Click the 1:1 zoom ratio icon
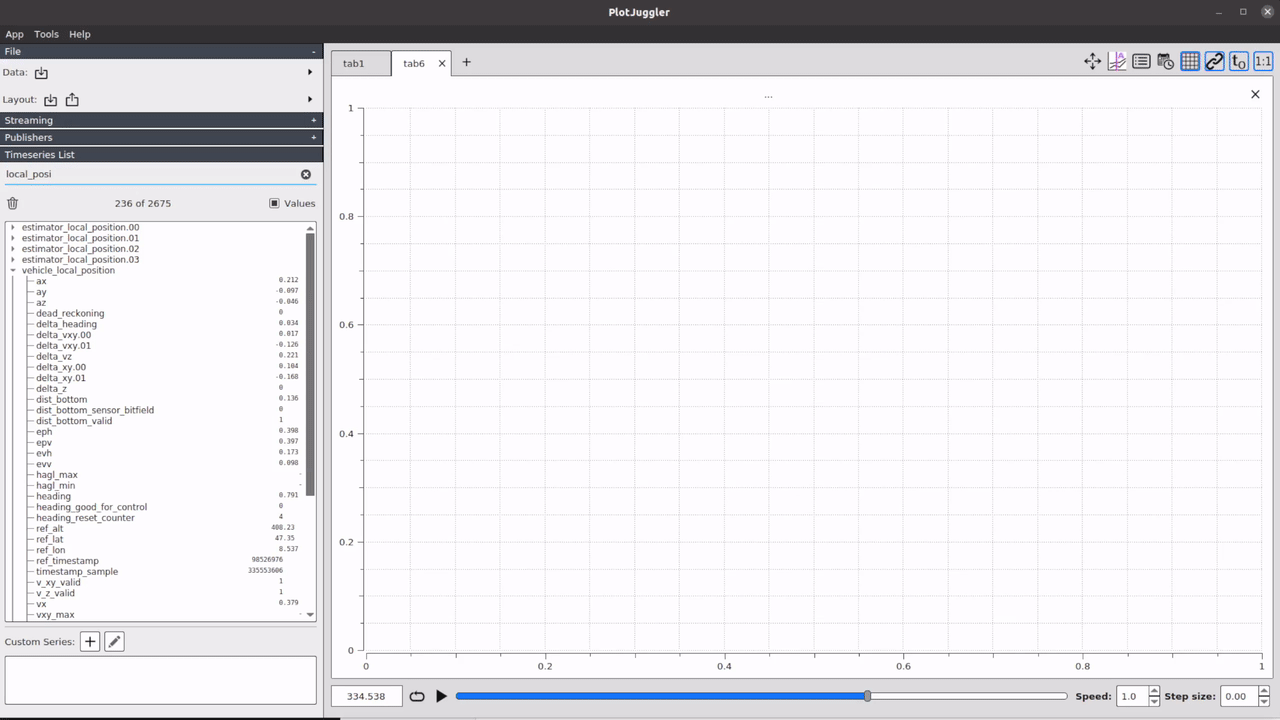Image resolution: width=1280 pixels, height=720 pixels. pyautogui.click(x=1262, y=61)
